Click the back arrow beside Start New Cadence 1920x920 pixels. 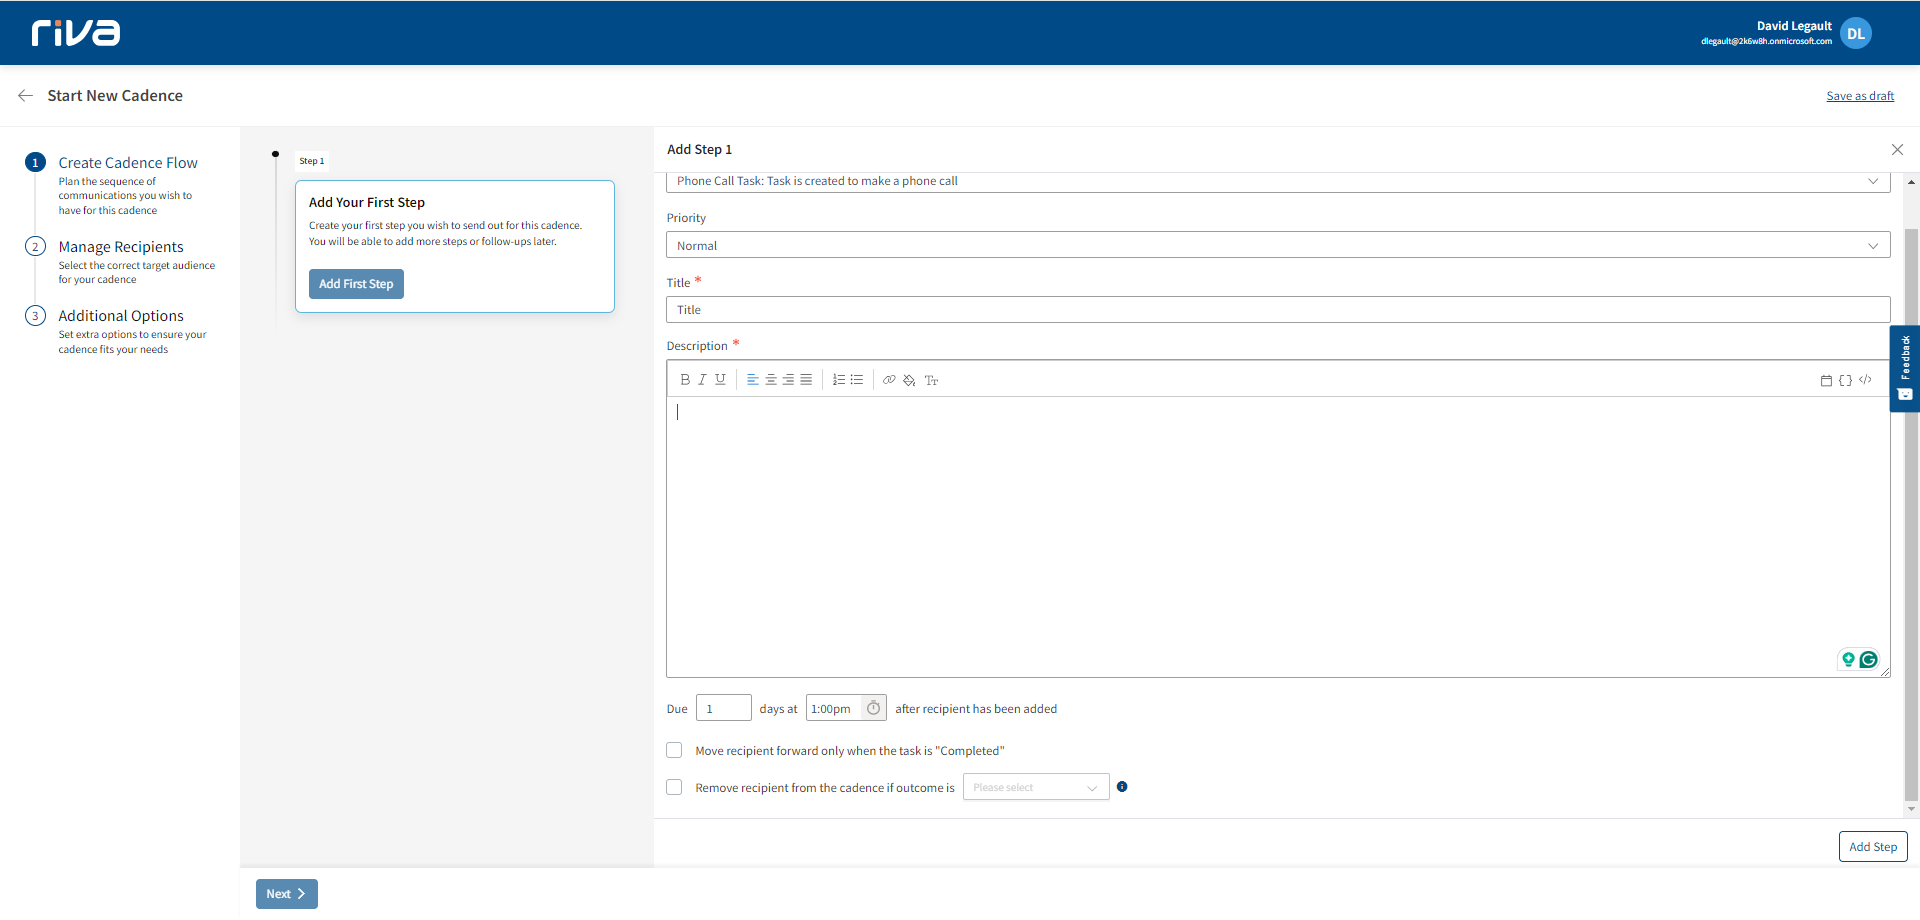point(26,96)
